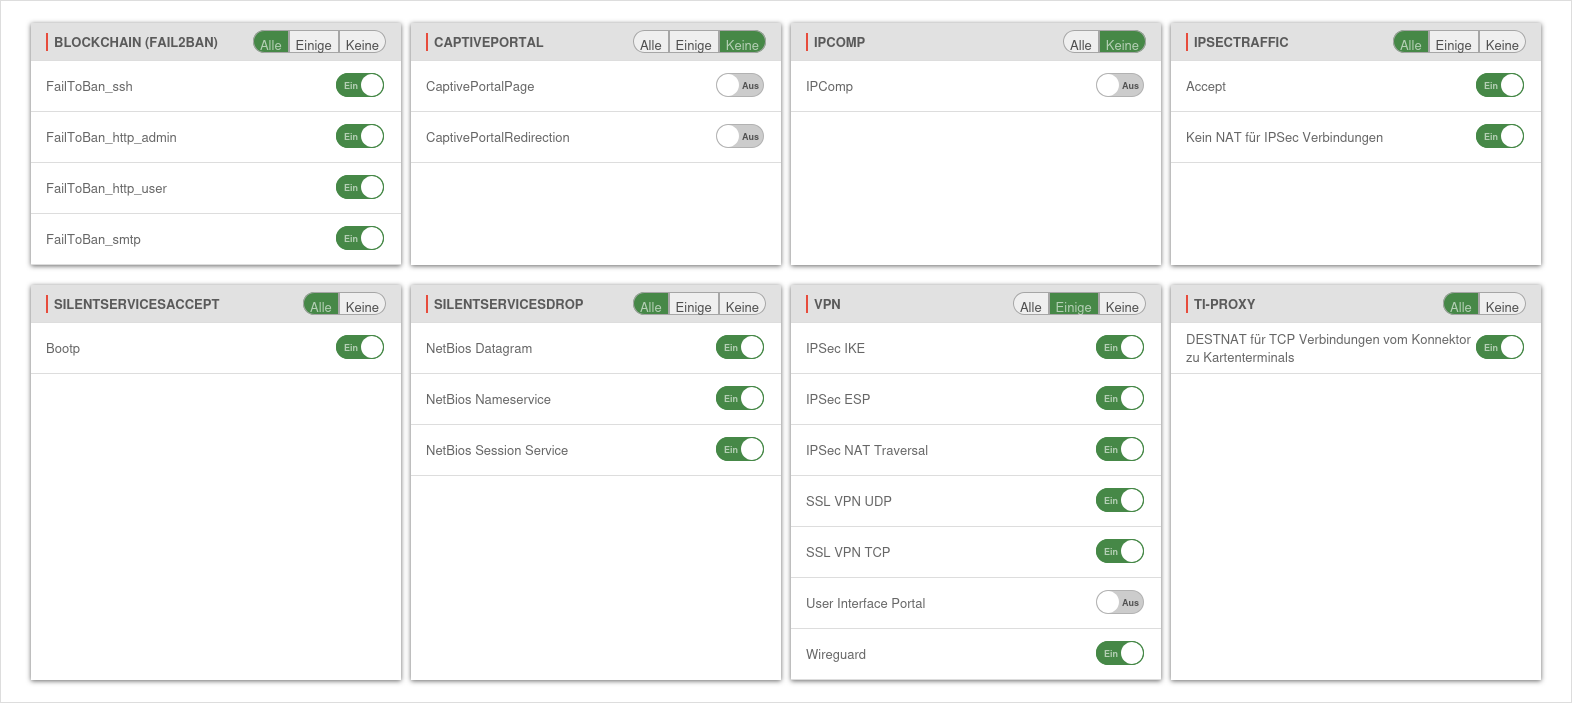Turn off FailToBan_http_admin switch
Viewport: 1572px width, 703px height.
tap(360, 137)
